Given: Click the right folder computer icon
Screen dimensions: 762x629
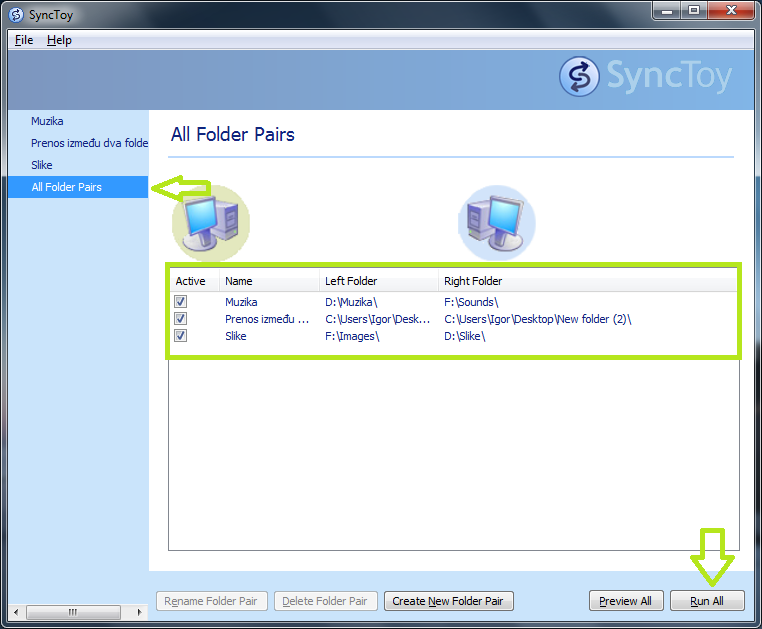Looking at the screenshot, I should 497,223.
